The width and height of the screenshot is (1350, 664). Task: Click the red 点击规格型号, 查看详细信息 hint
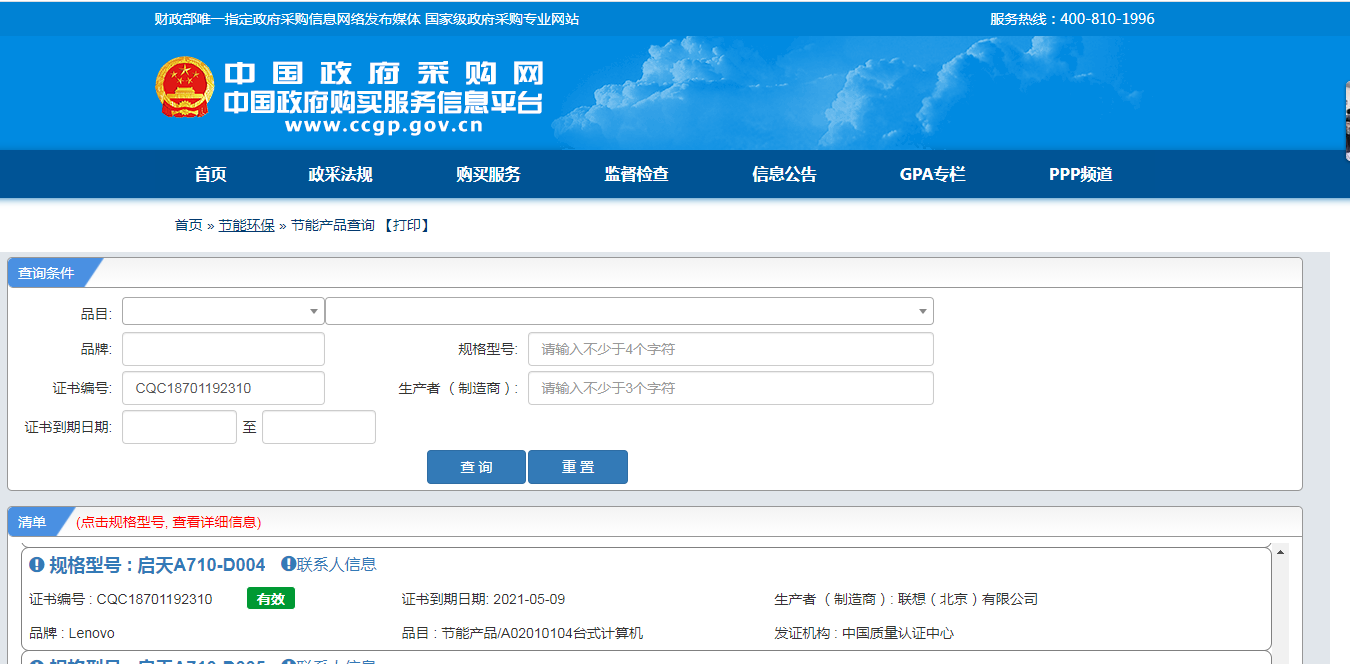click(x=168, y=522)
